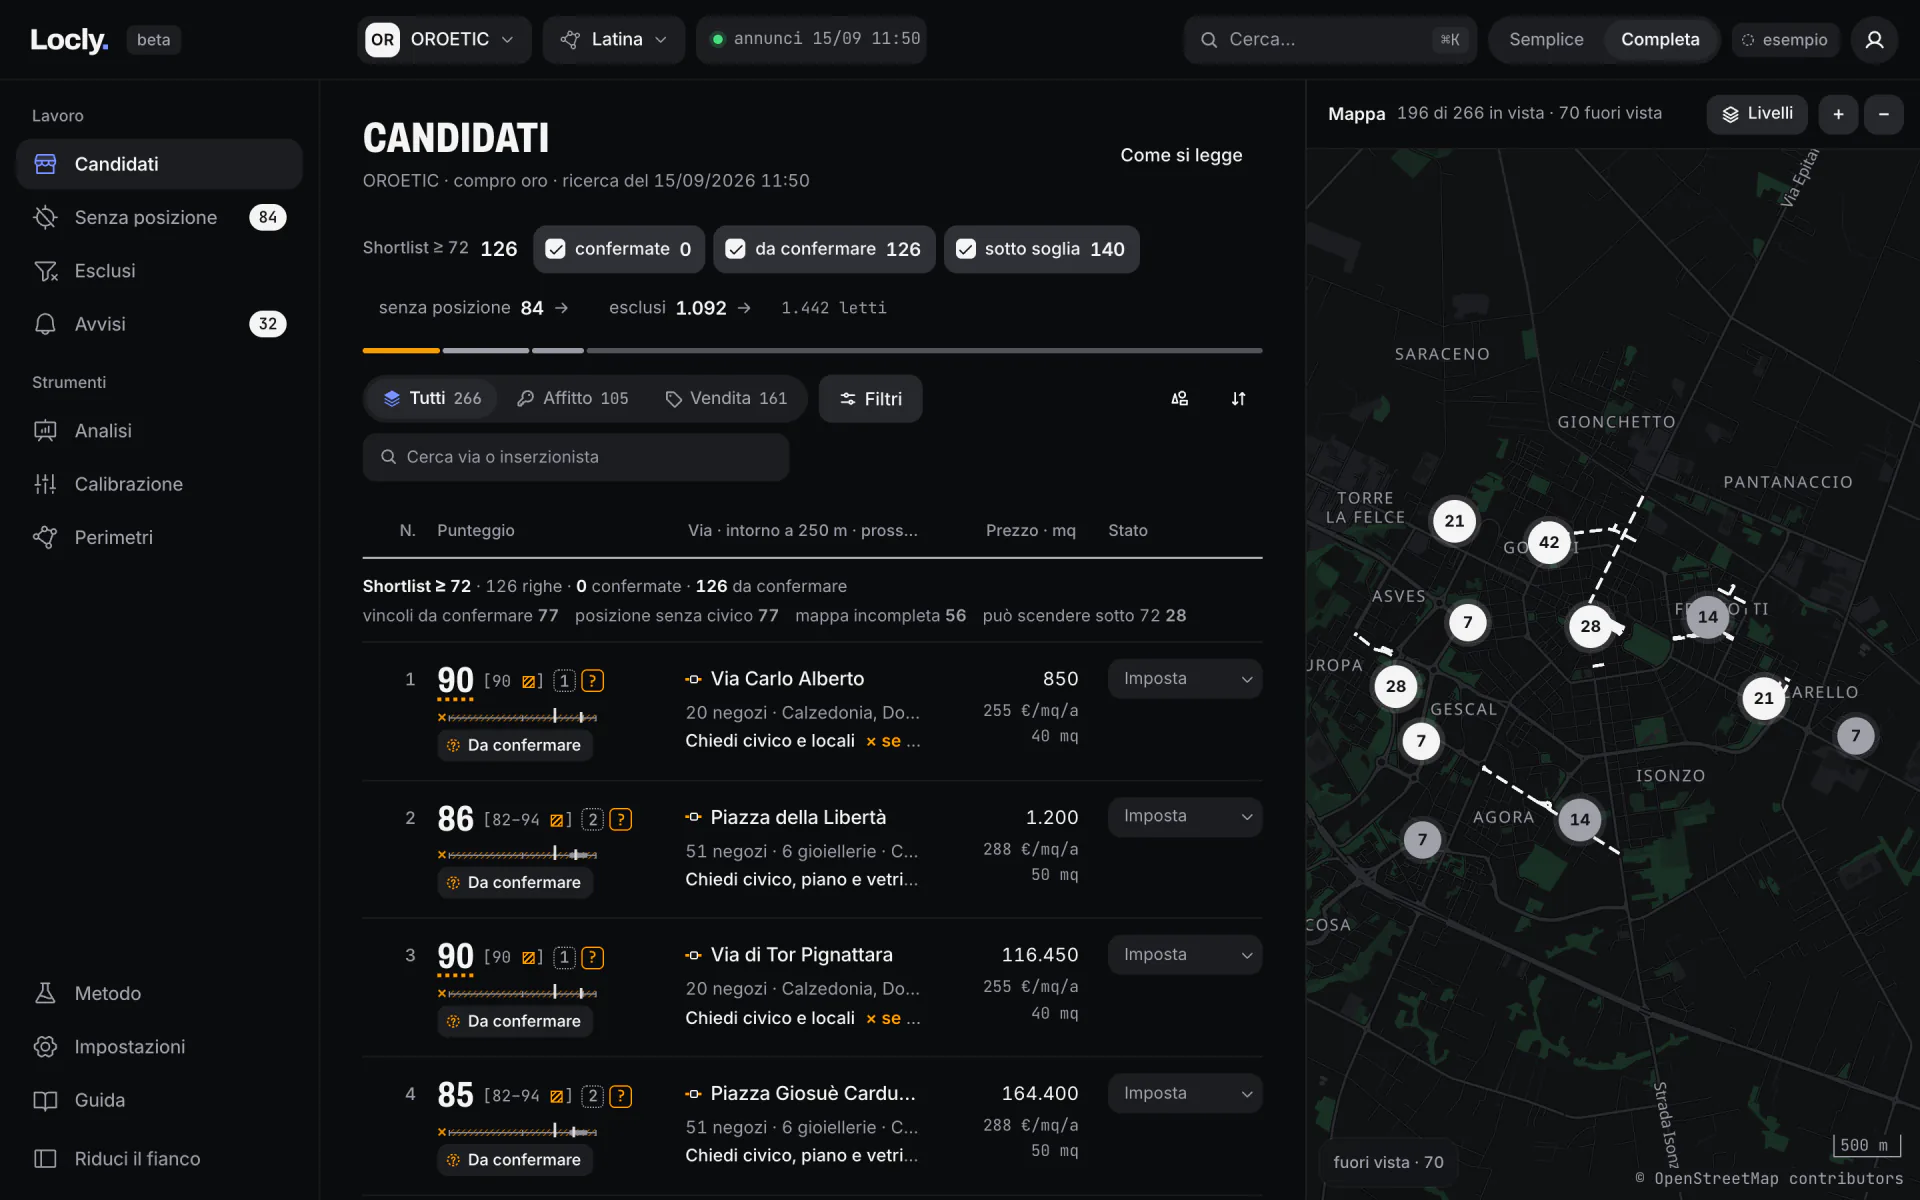The width and height of the screenshot is (1920, 1200).
Task: Click score range bar of Piazza della Libertà row
Action: (517, 855)
